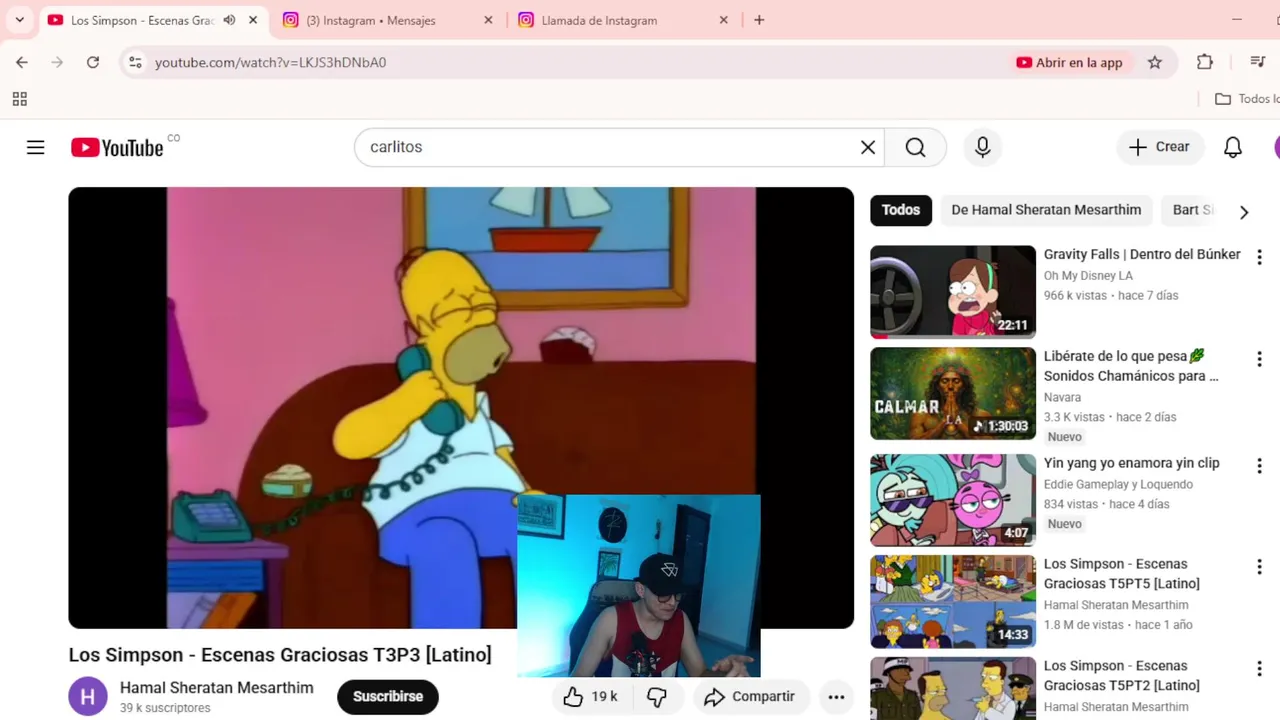Open Todos los marcadores bookmarks folder
The height and width of the screenshot is (720, 1280).
(1247, 99)
